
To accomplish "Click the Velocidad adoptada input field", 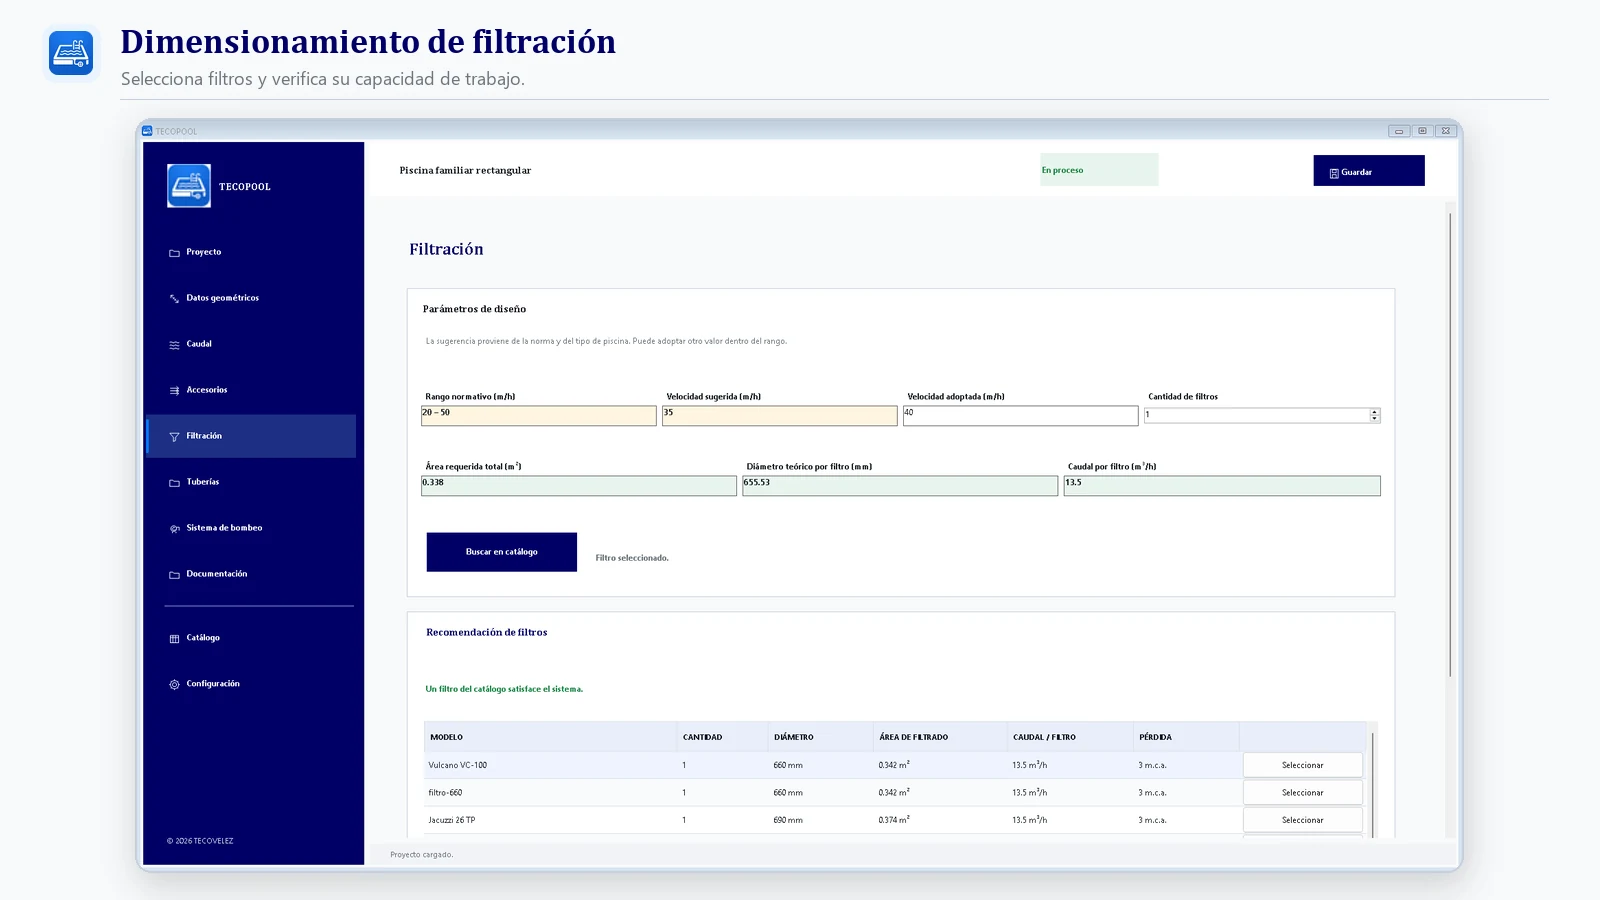I will tap(1021, 415).
